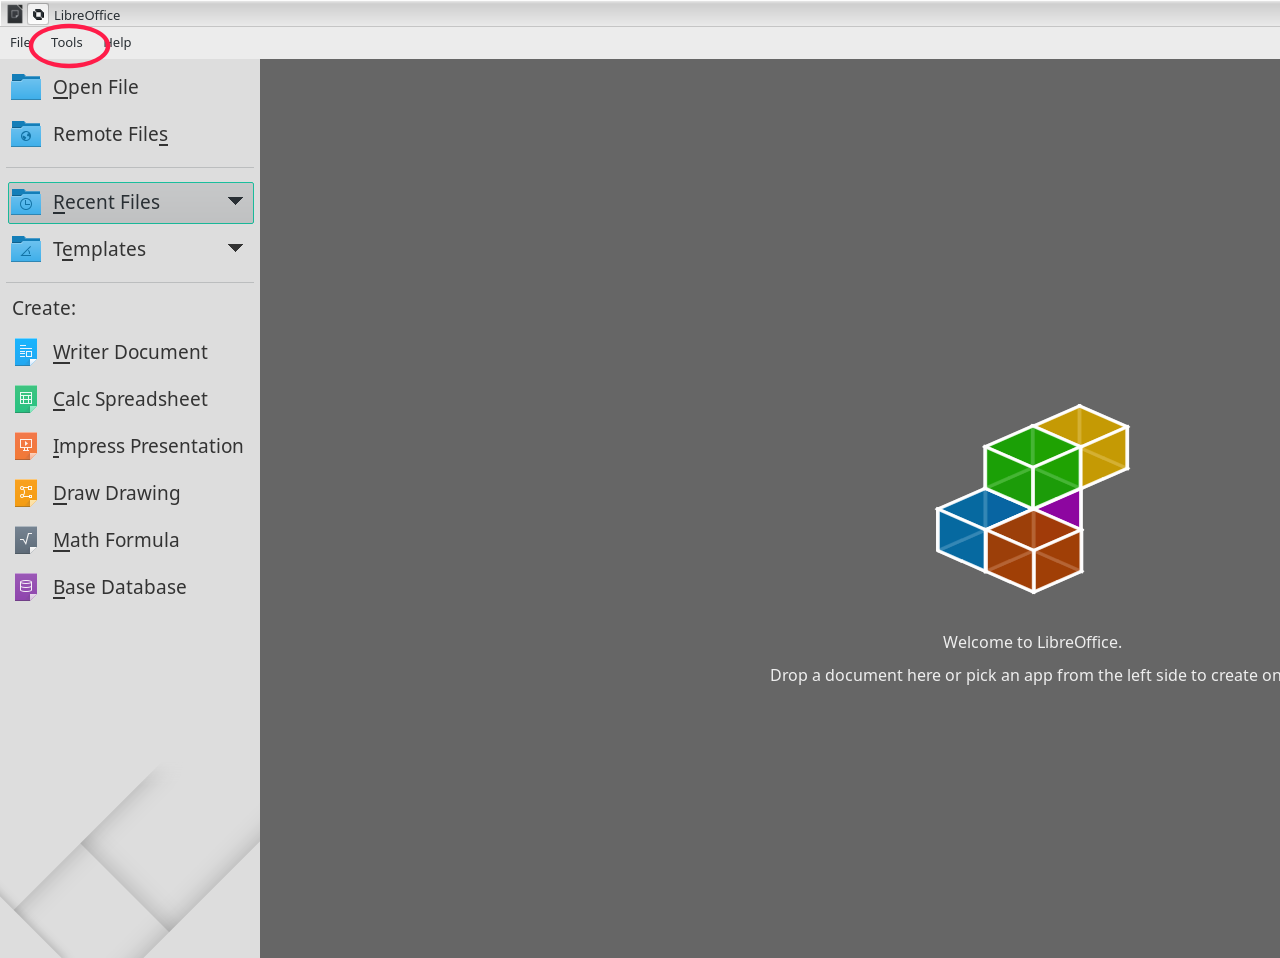
Task: Click the Recent Files clock folder icon
Action: [26, 202]
